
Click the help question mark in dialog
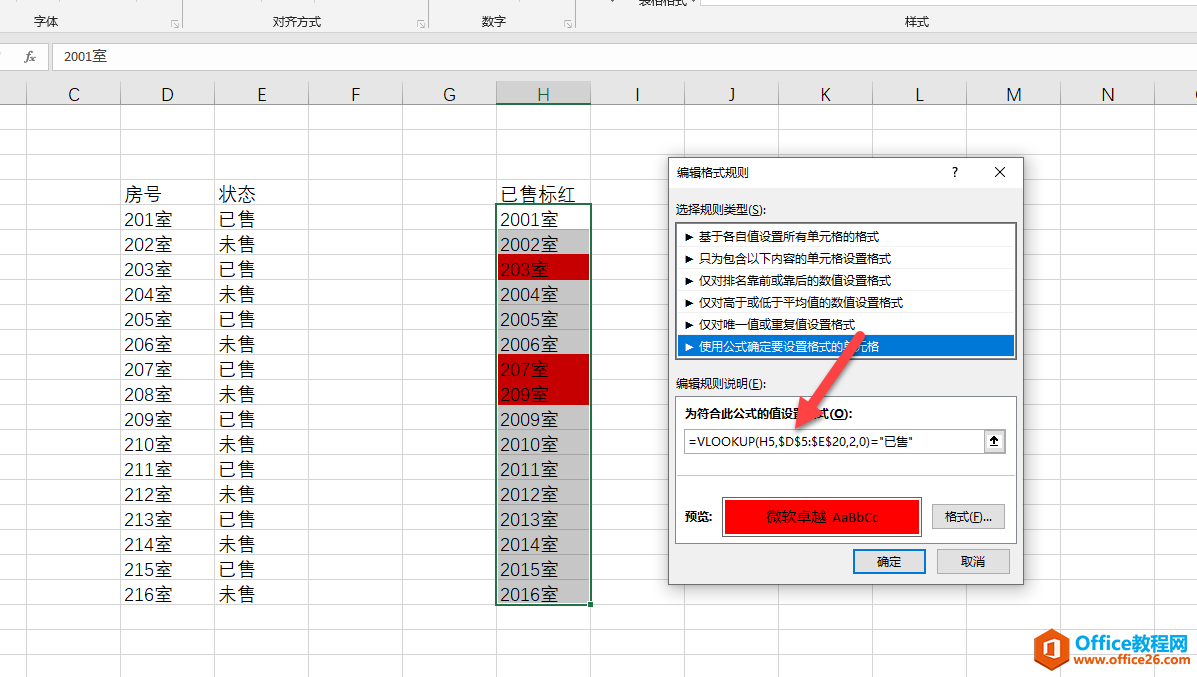pyautogui.click(x=954, y=172)
